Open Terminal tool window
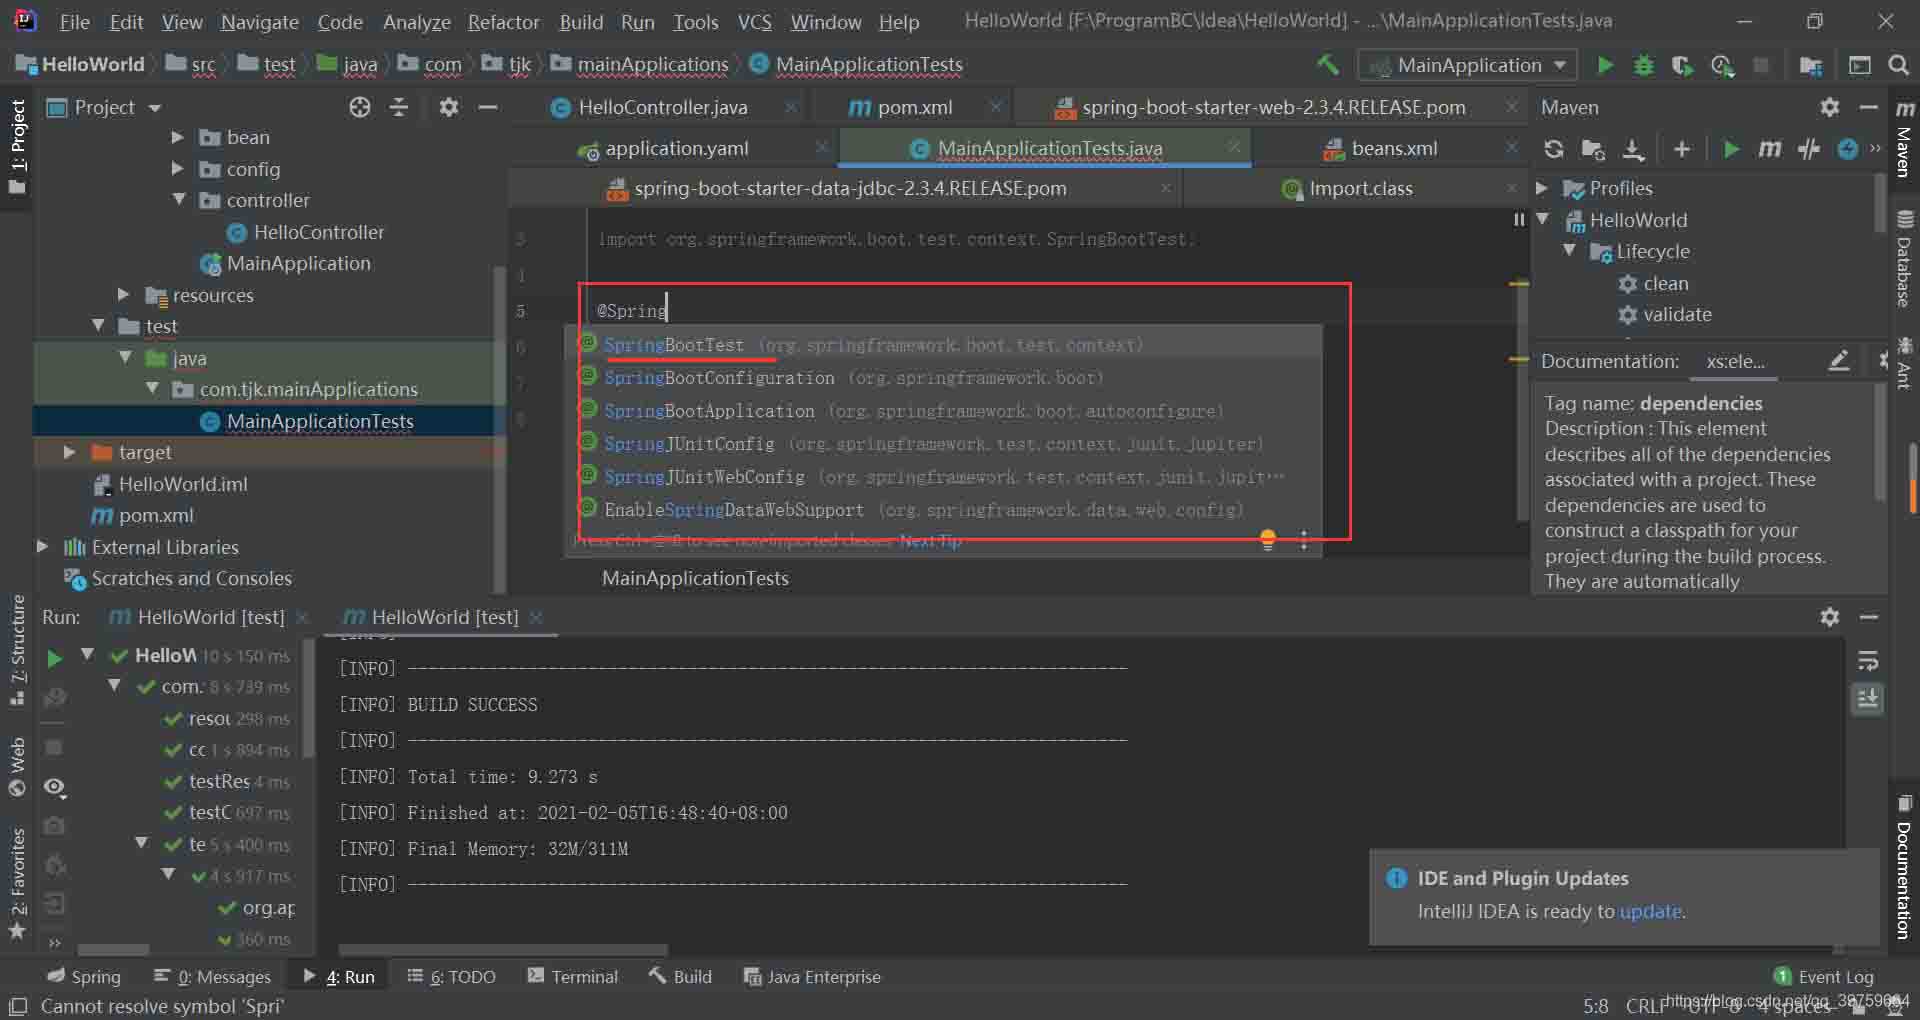The image size is (1920, 1020). tap(573, 977)
